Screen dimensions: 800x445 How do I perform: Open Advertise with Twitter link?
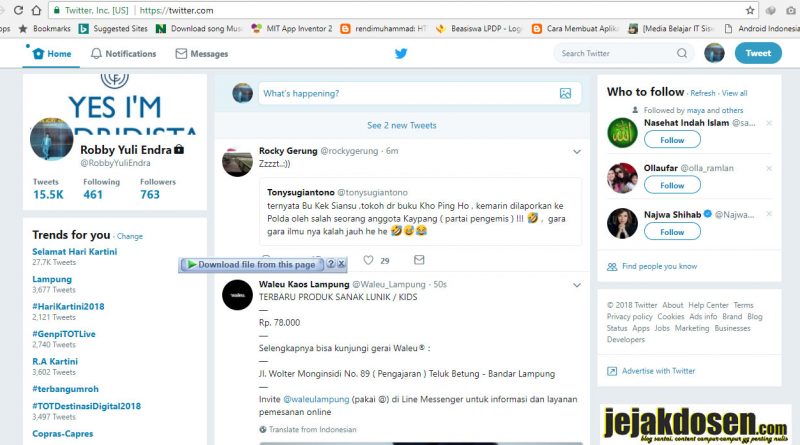tap(658, 371)
